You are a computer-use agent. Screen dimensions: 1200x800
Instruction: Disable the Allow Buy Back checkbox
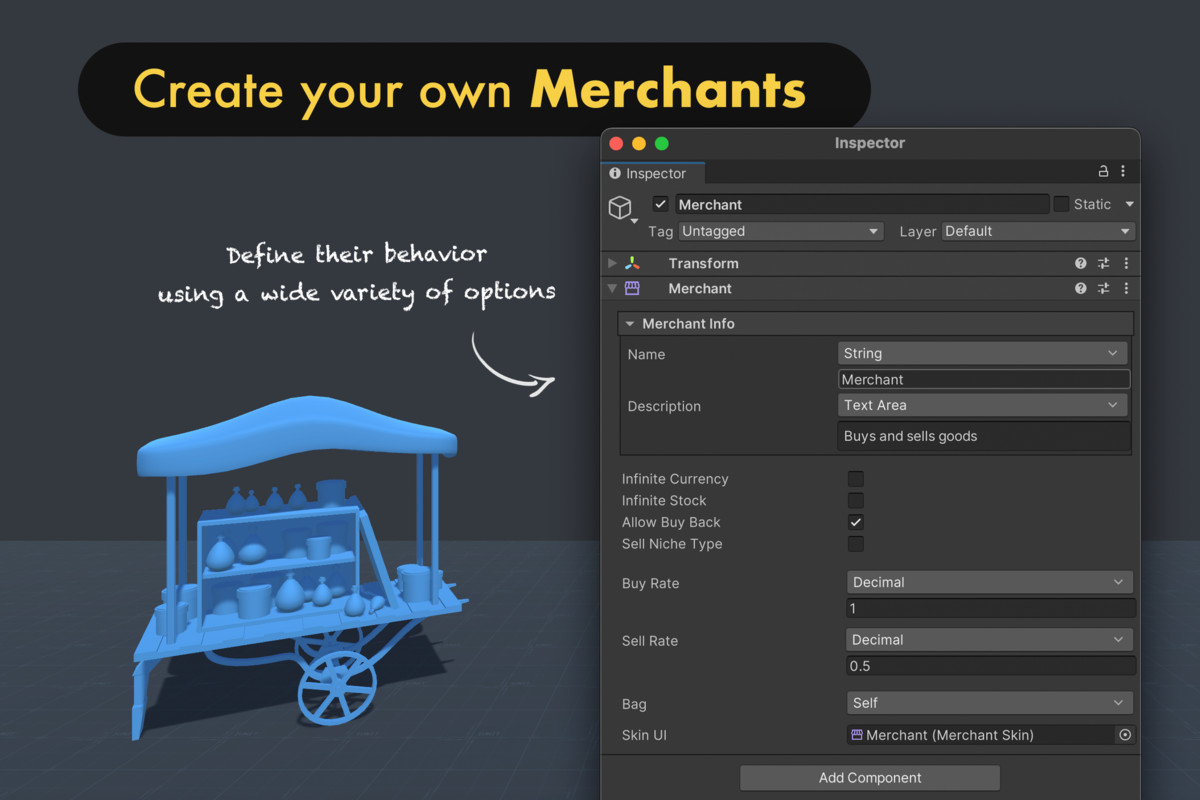click(856, 522)
